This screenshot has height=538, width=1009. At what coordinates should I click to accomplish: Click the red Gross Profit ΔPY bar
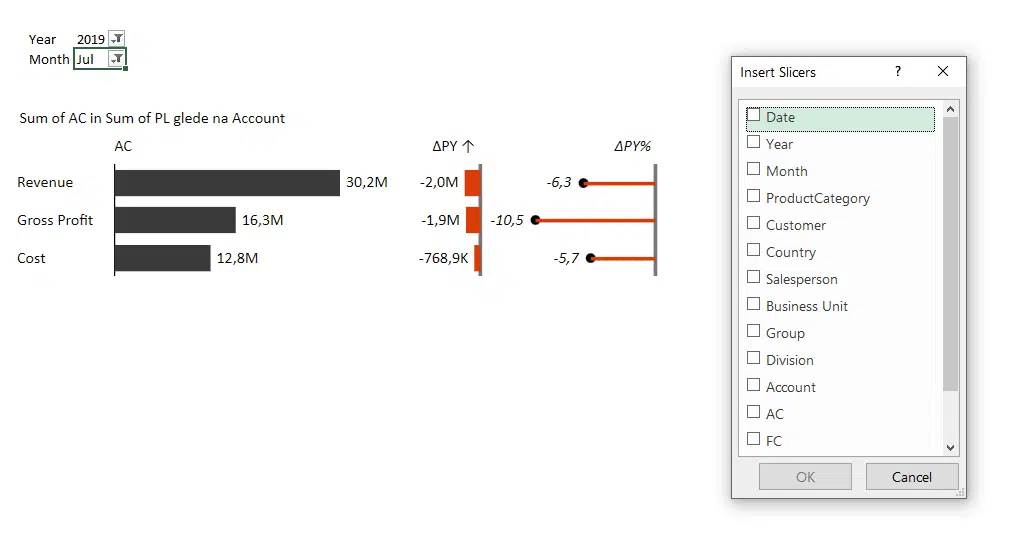473,220
